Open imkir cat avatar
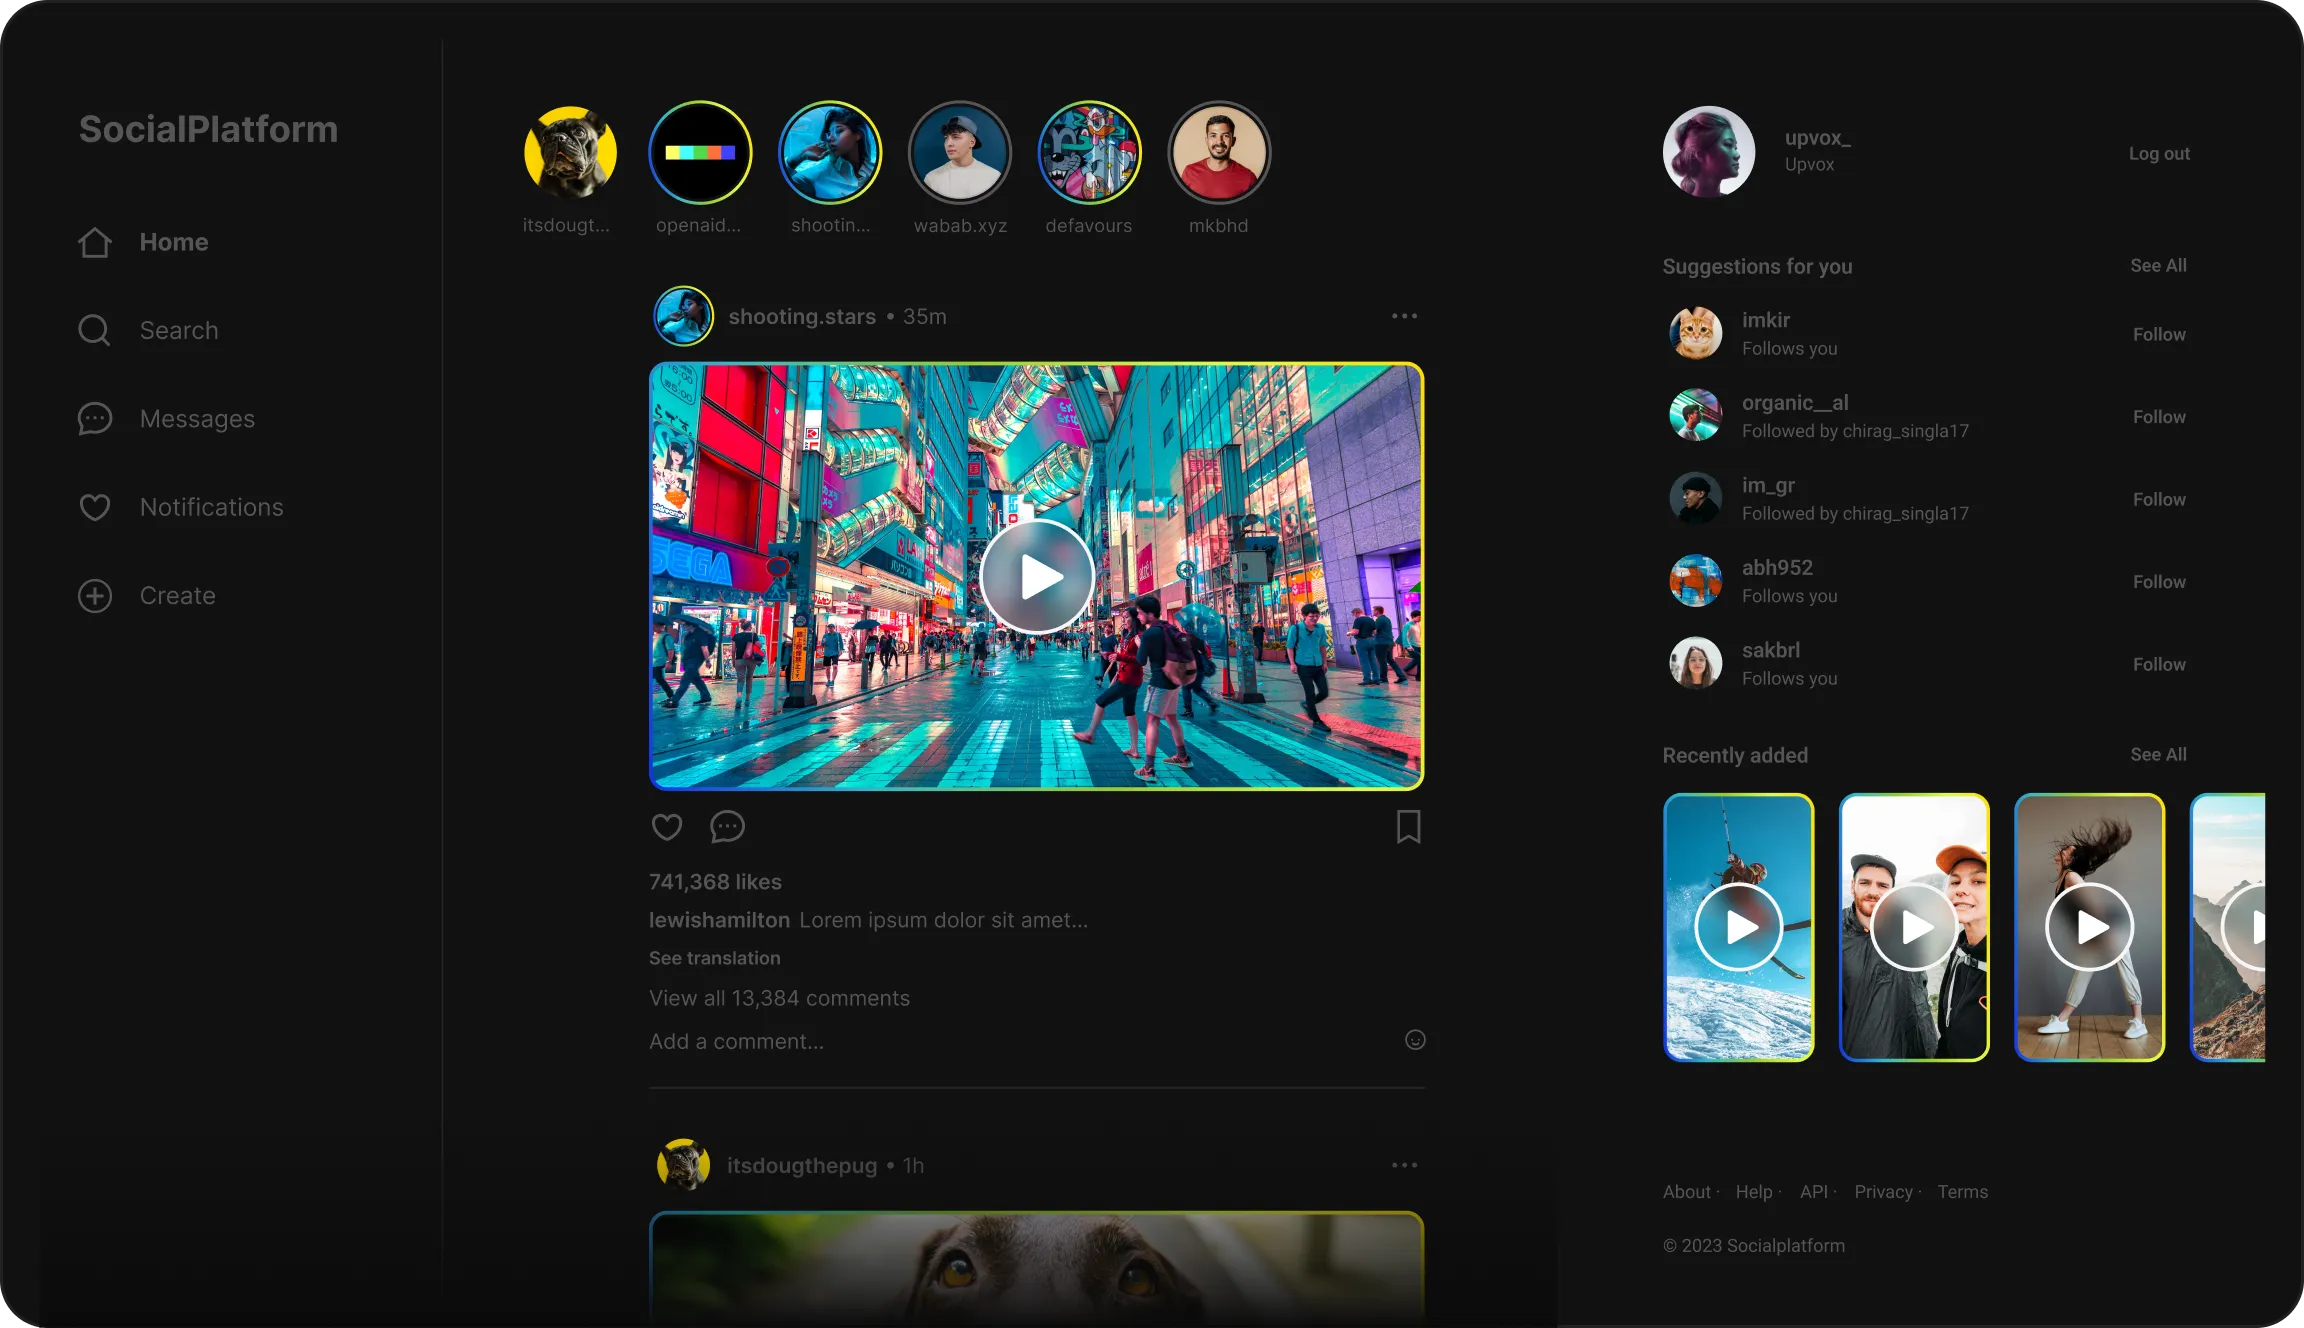 (1696, 333)
